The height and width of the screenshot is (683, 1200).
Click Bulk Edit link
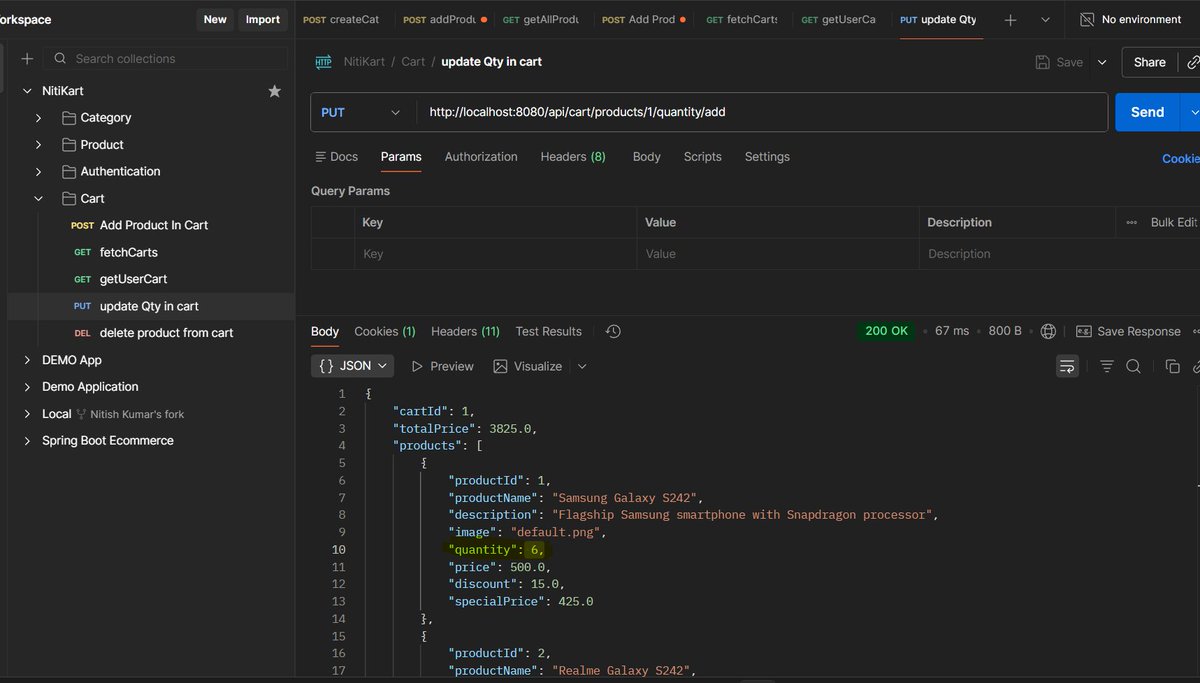click(x=1174, y=223)
